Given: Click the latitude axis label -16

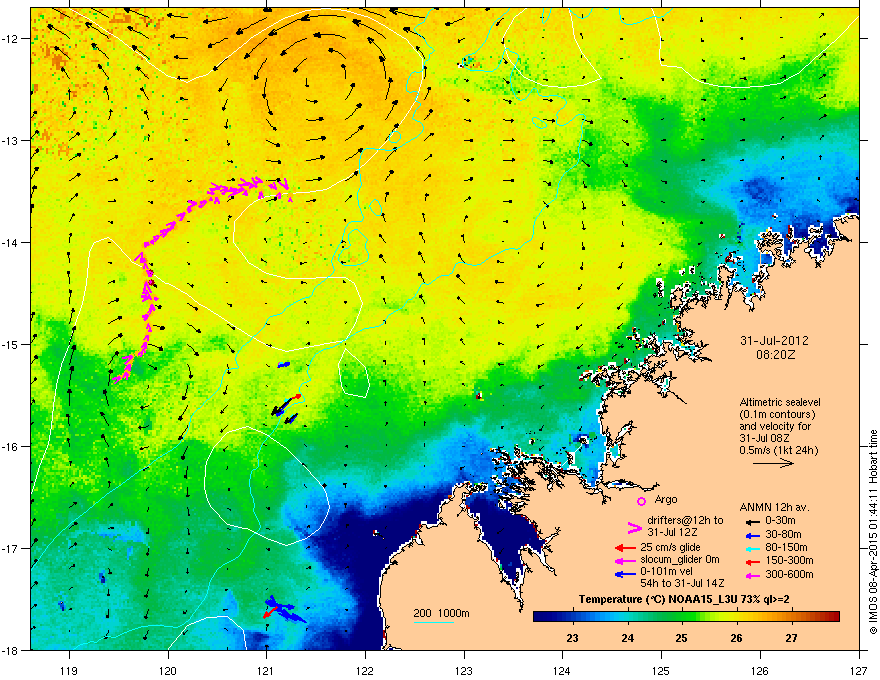Looking at the screenshot, I should click(x=11, y=447).
